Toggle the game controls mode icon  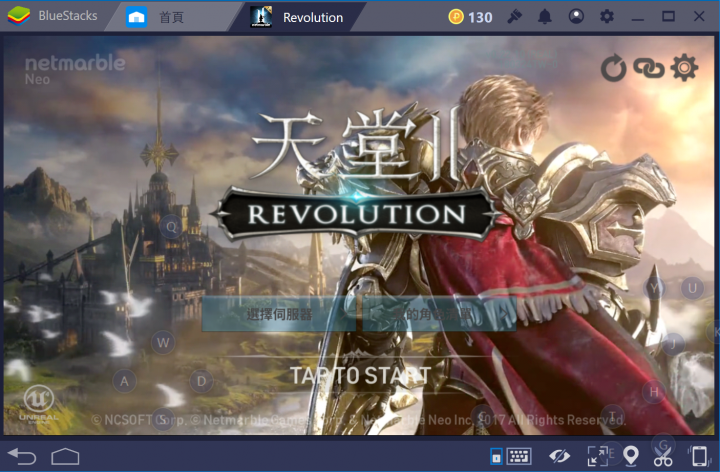[x=496, y=456]
